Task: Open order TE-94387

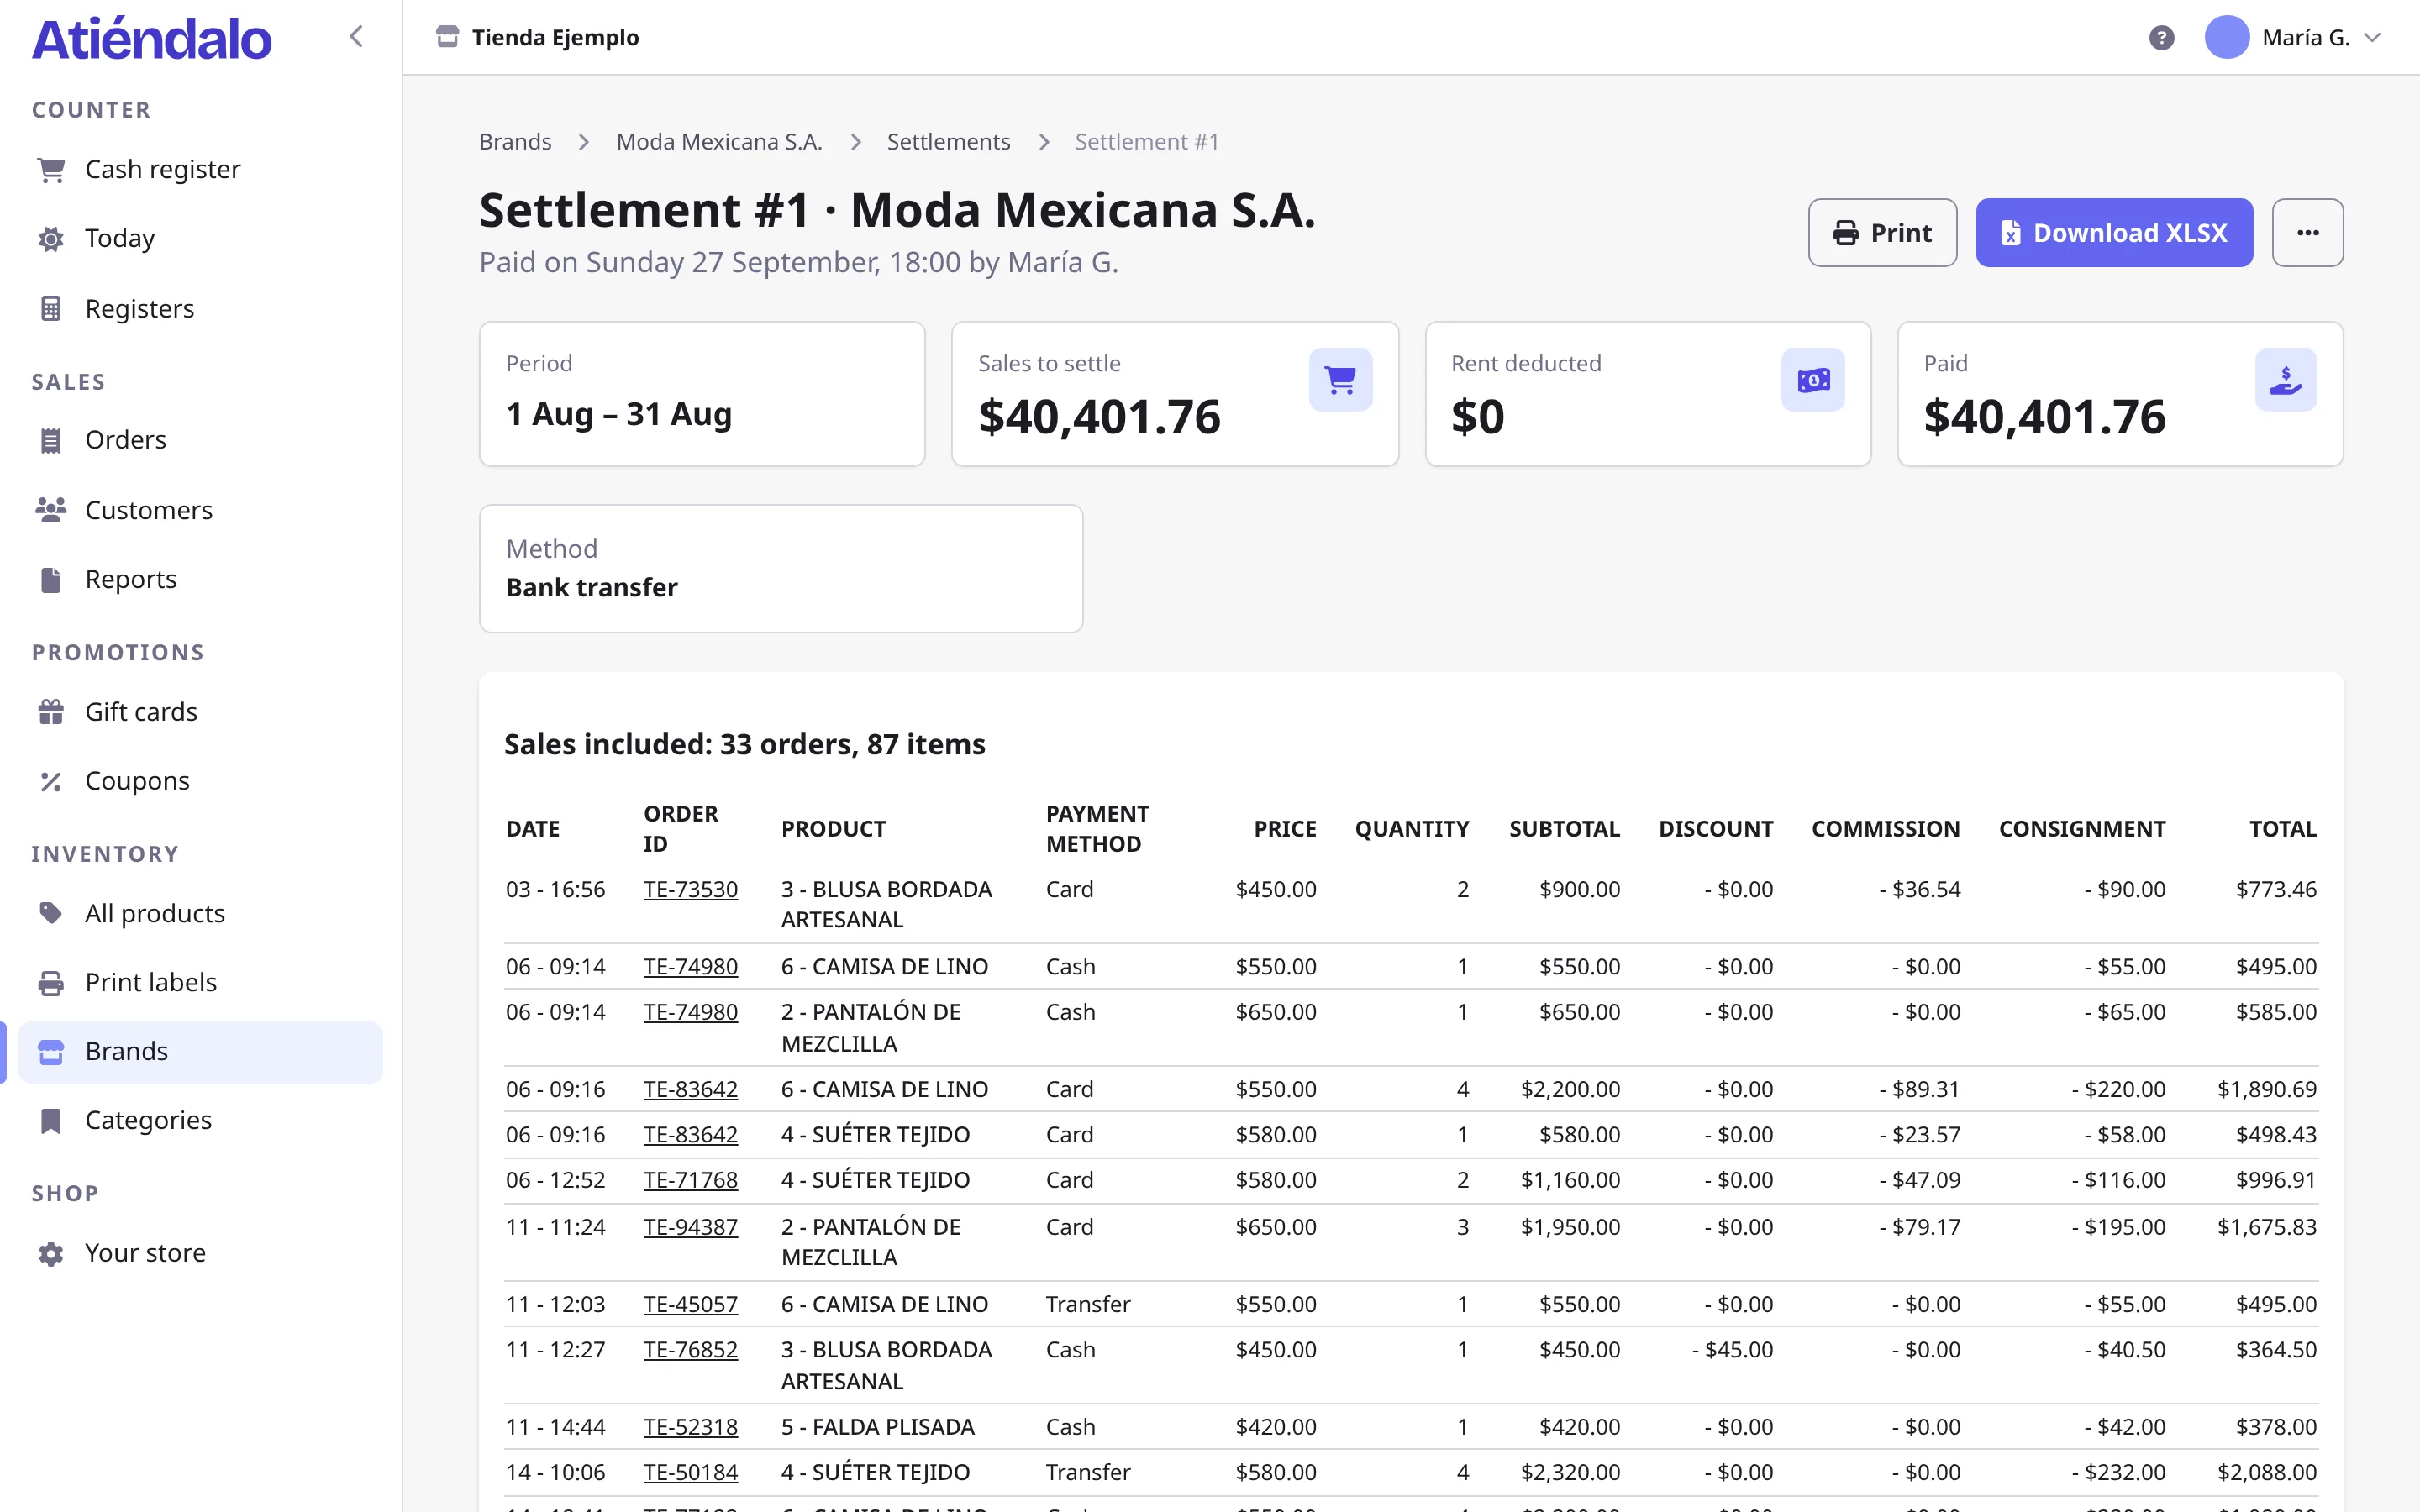Action: click(690, 1227)
